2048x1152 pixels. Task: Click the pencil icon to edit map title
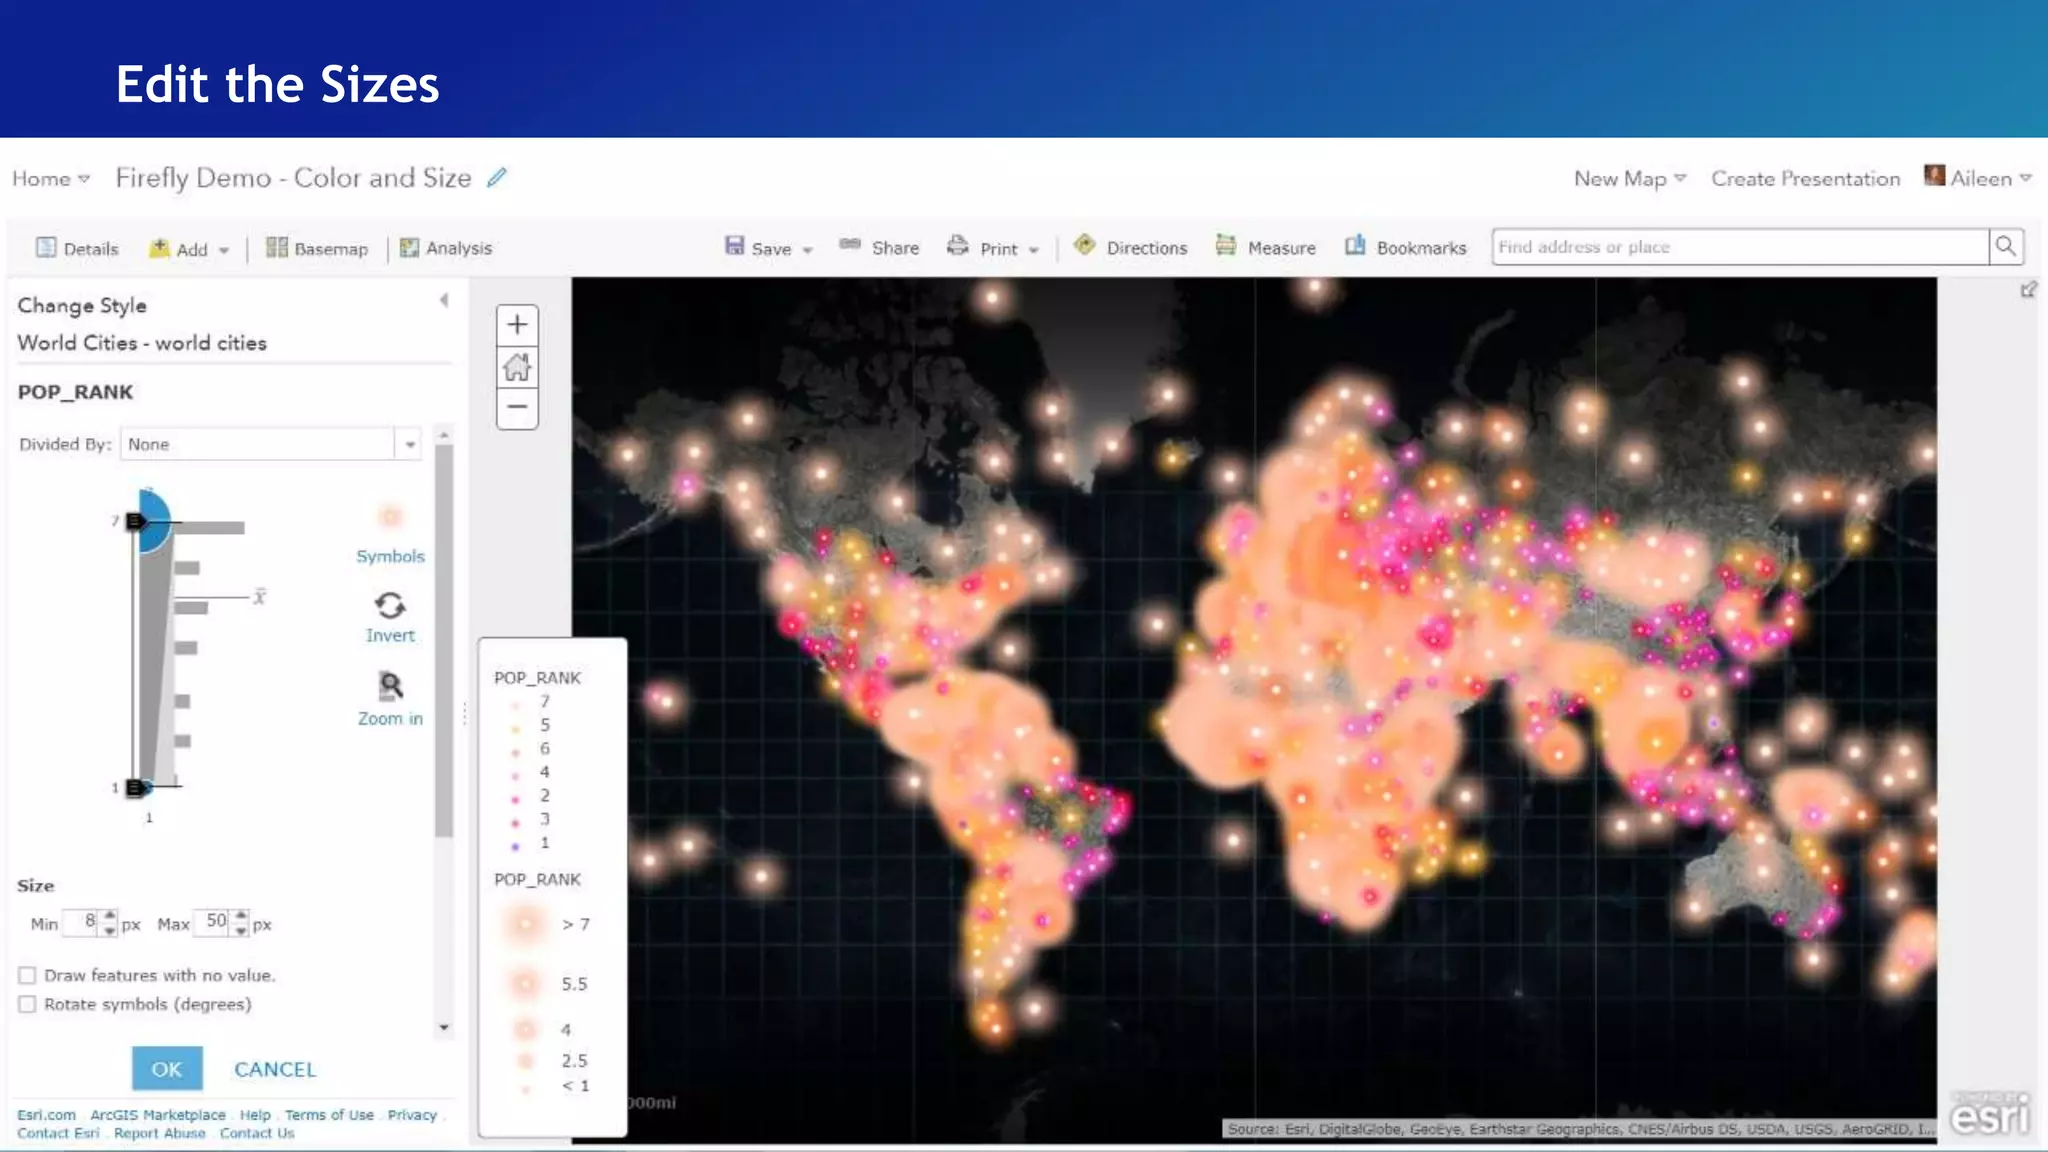click(497, 178)
